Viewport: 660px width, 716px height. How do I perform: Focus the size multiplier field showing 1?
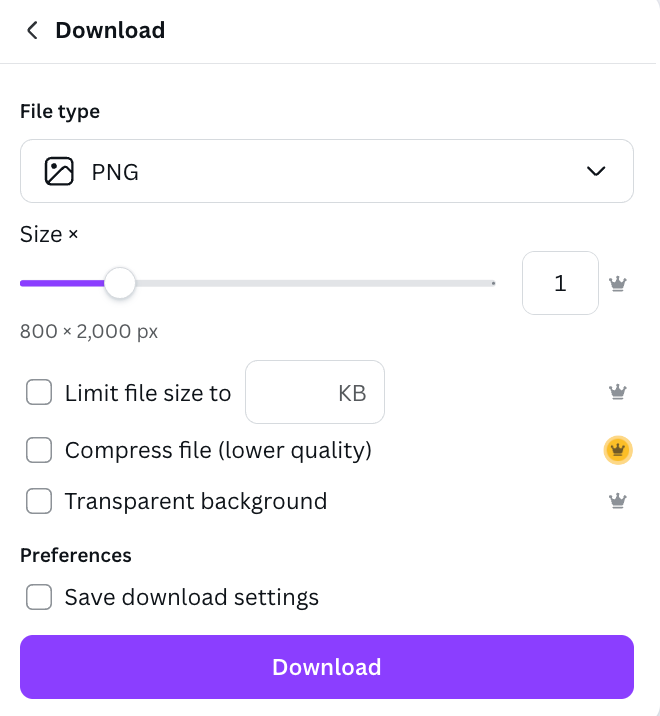click(560, 284)
